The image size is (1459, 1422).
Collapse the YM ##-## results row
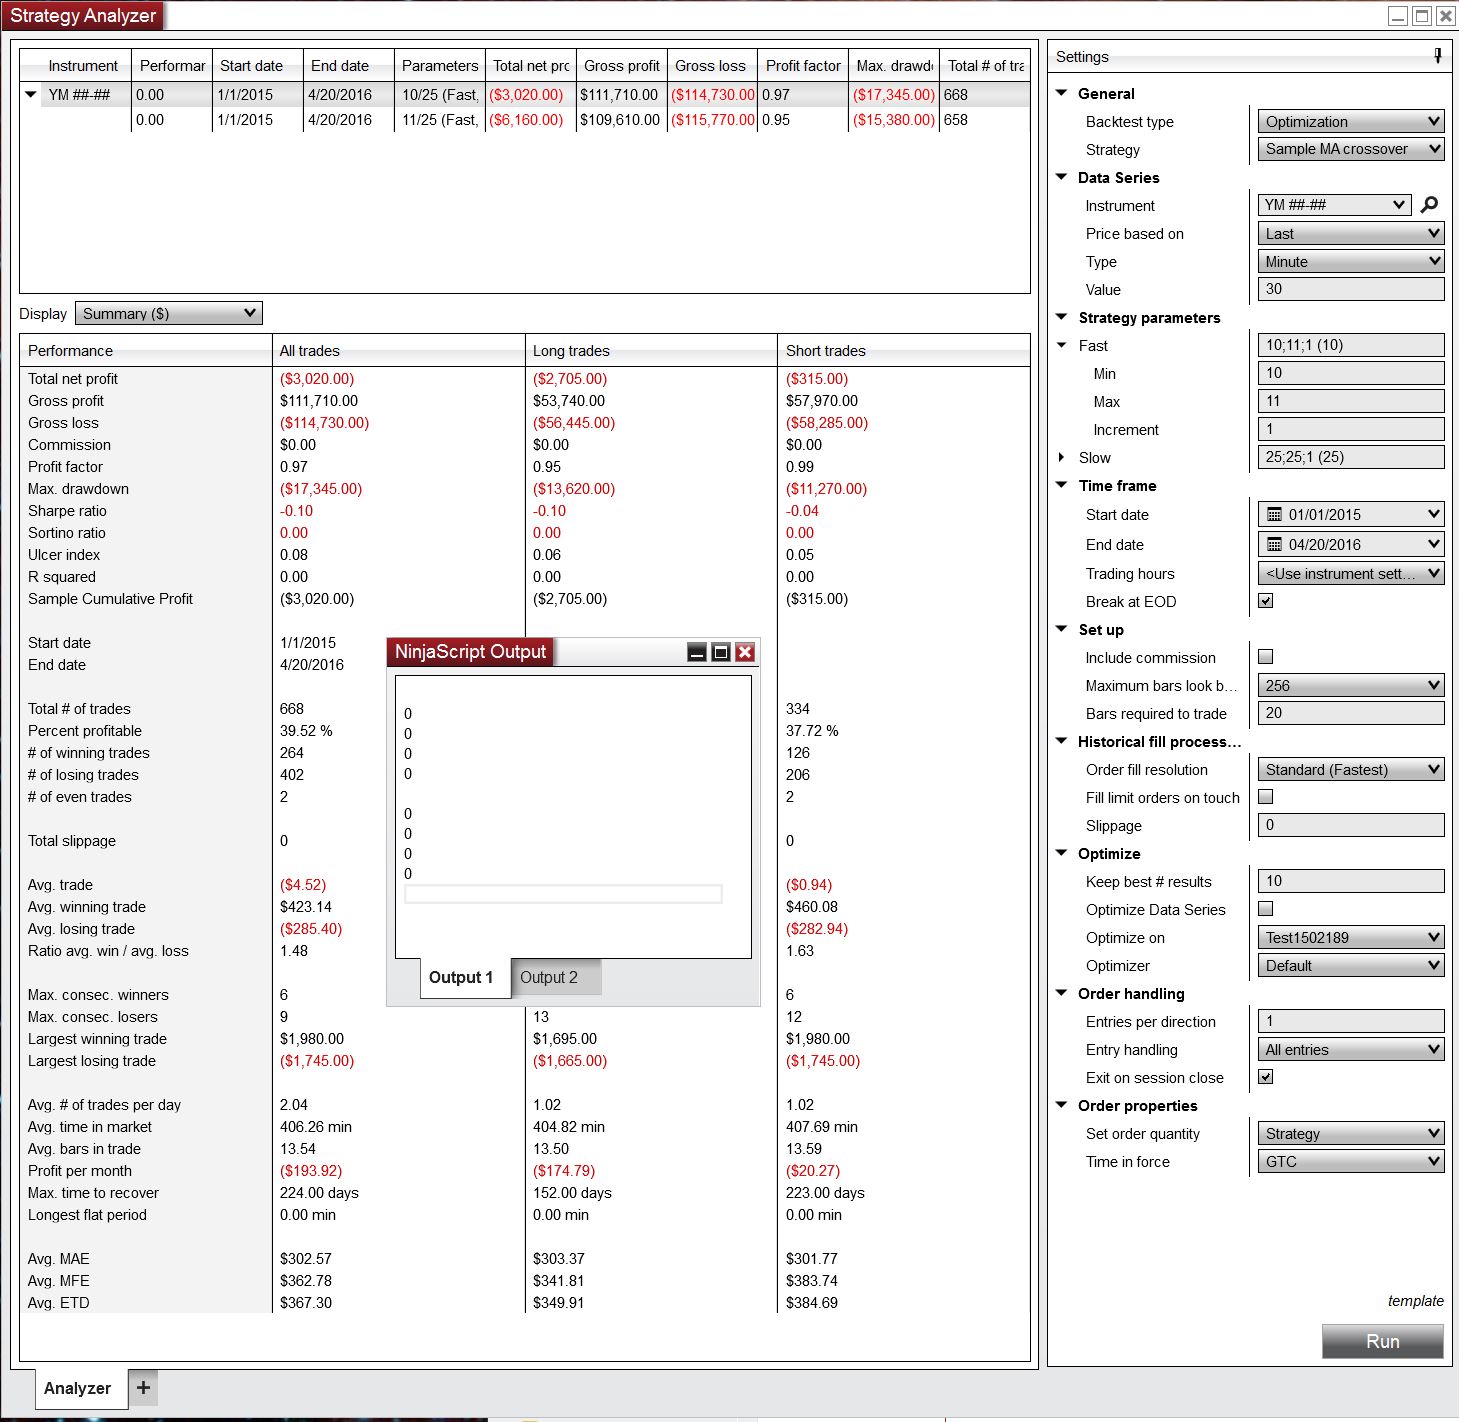(31, 95)
